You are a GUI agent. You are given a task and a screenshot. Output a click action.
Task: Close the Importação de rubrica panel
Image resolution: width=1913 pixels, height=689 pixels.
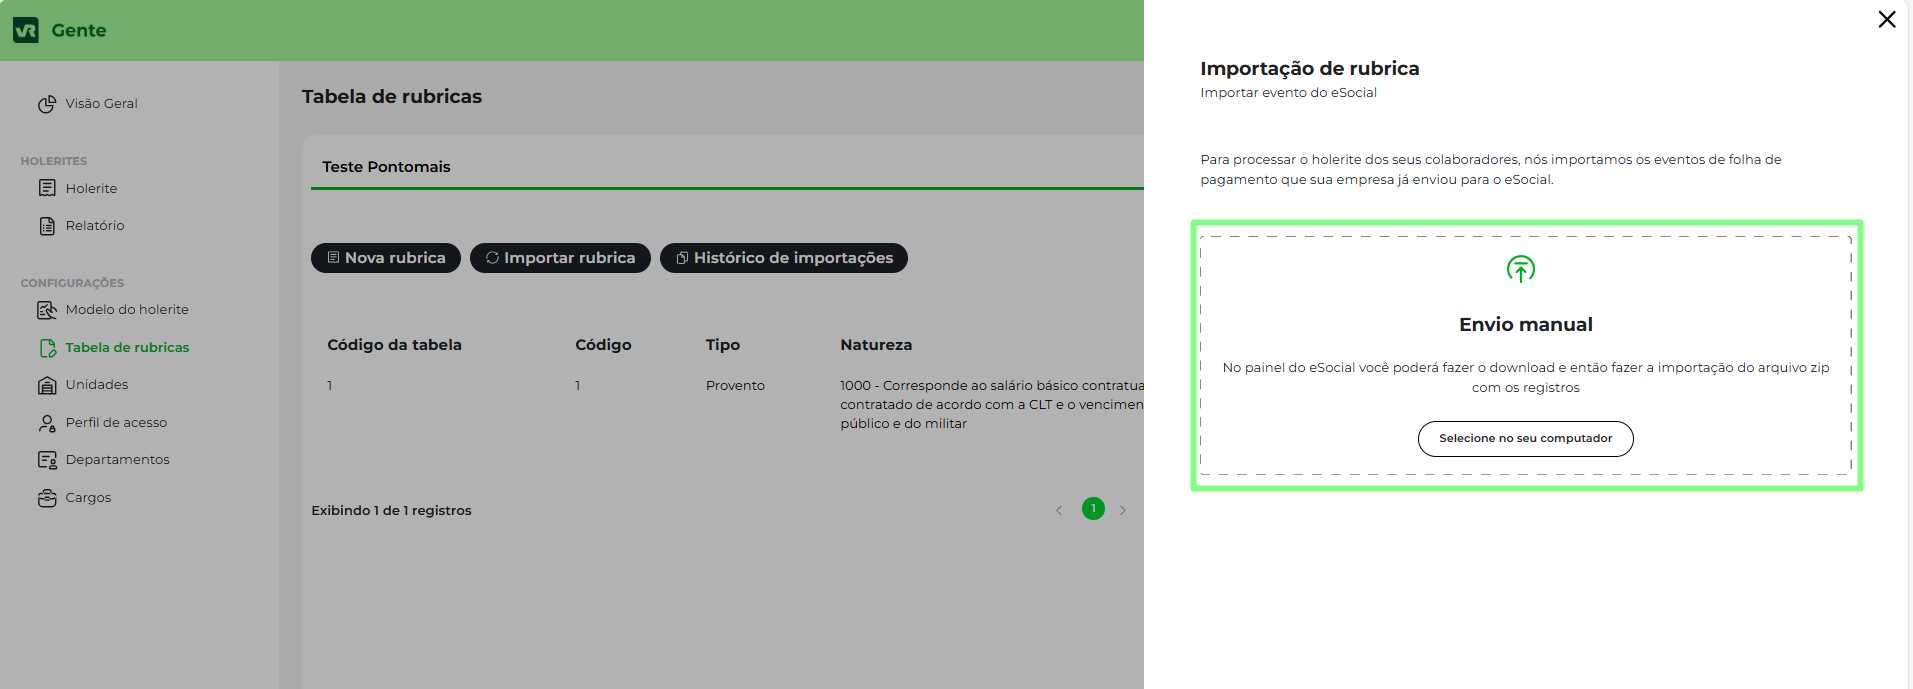(1886, 20)
